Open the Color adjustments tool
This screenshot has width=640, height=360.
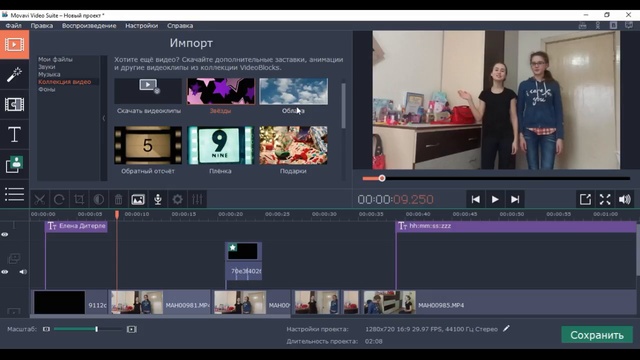point(98,200)
